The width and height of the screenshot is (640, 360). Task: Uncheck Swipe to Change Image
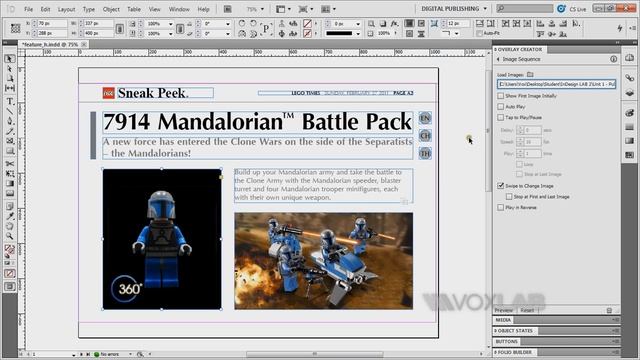[x=501, y=186]
